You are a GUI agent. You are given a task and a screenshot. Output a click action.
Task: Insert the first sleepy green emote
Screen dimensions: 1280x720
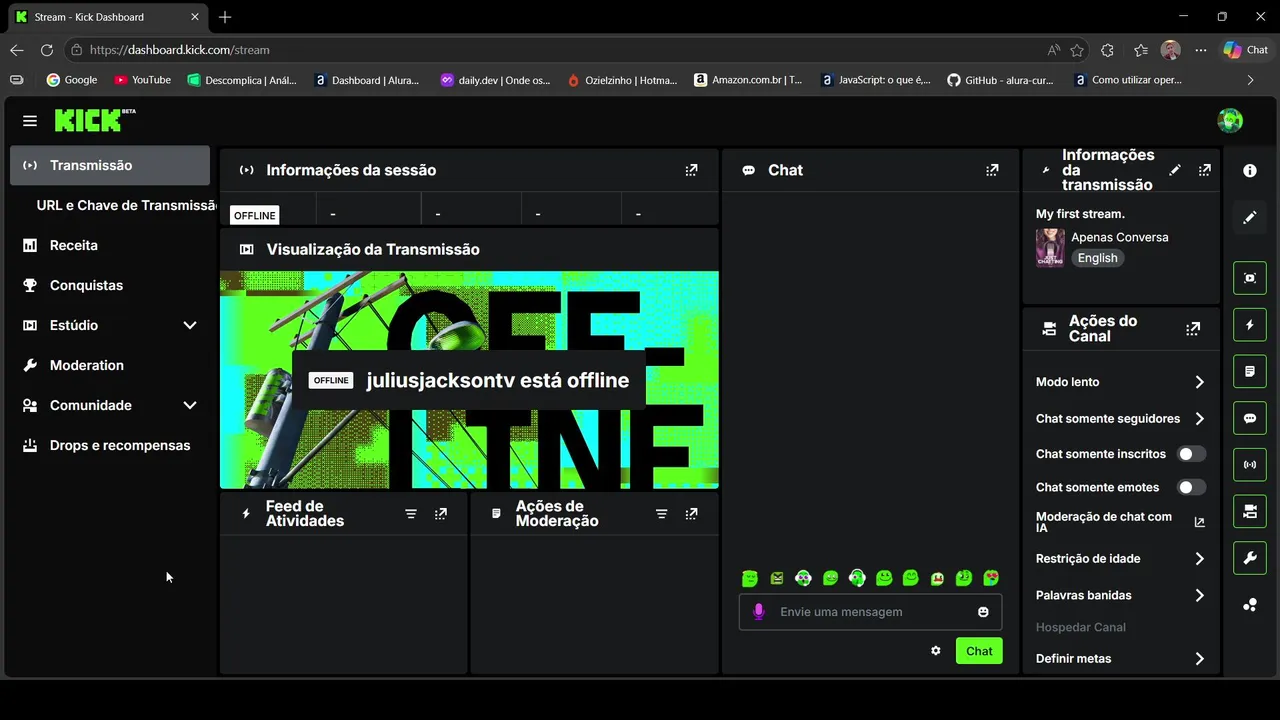pyautogui.click(x=750, y=578)
